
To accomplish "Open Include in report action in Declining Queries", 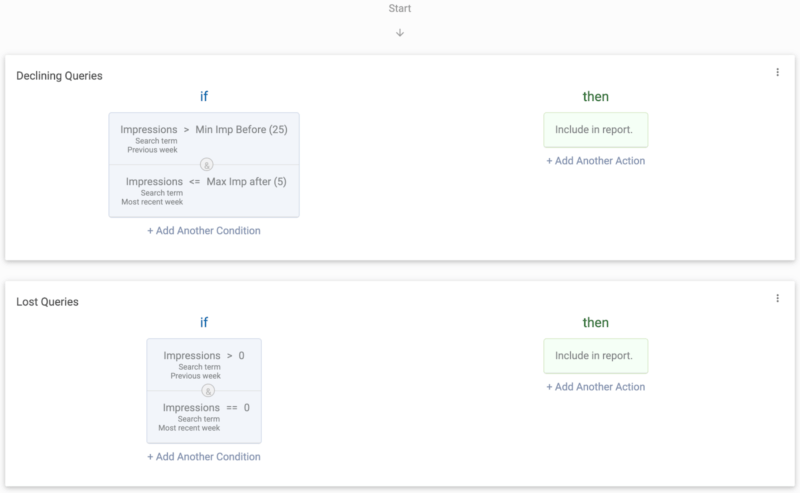I will (x=595, y=130).
